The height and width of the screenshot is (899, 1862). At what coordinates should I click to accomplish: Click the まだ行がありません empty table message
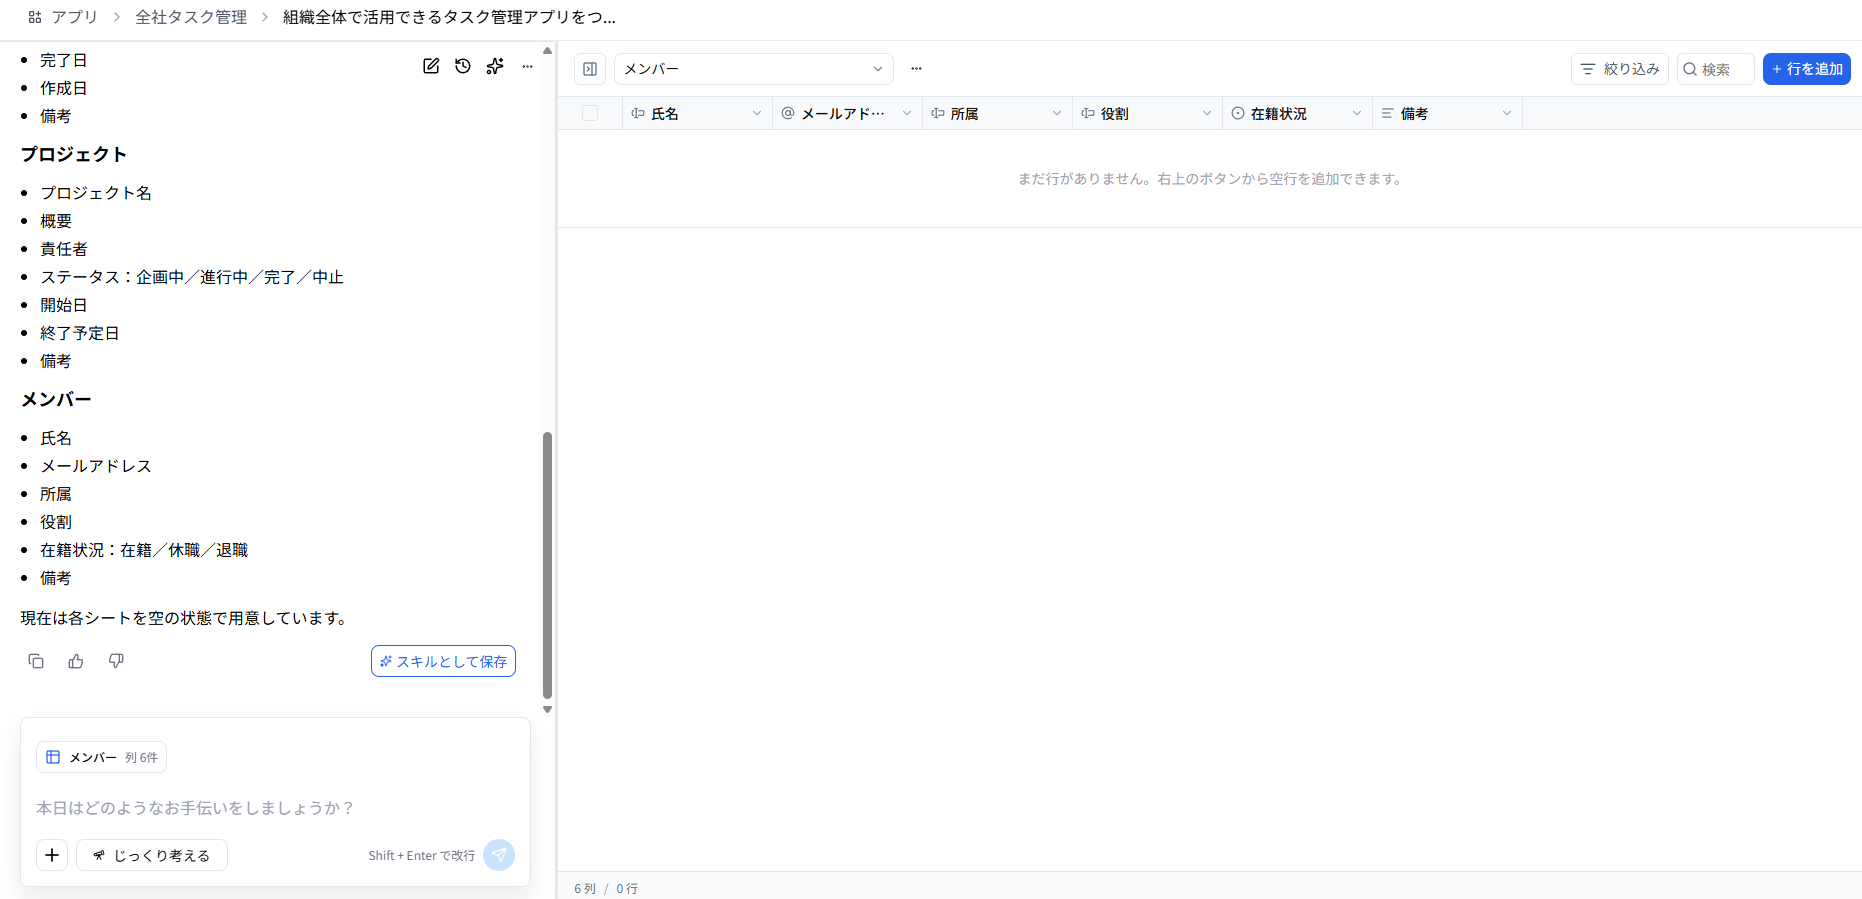pos(1210,179)
